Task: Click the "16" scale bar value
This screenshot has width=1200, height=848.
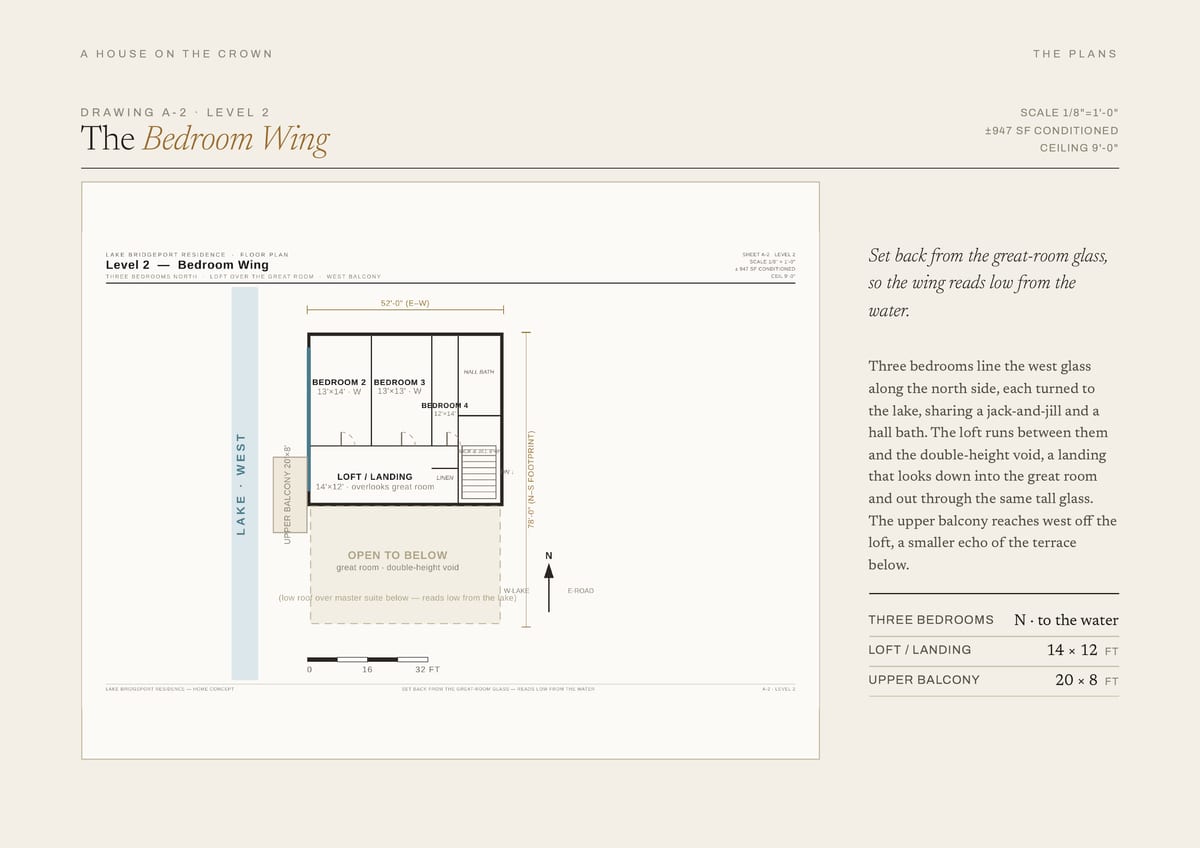Action: coord(367,670)
